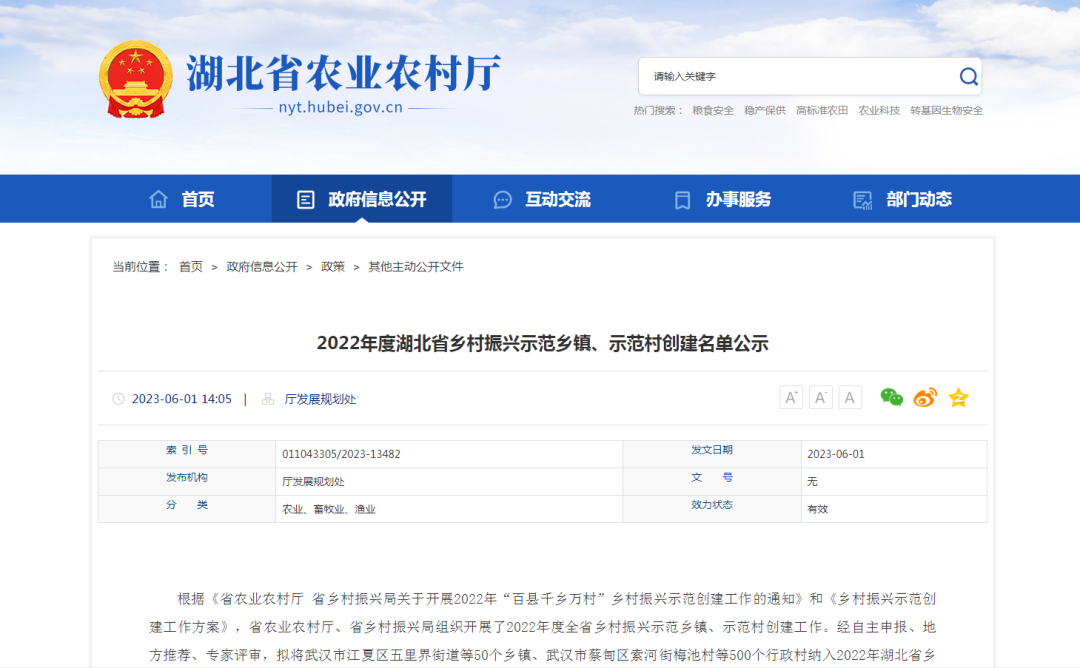Screen dimensions: 1080x668
Task: Click 分类 value 农业、畜牧业、渔业
Action: point(329,509)
